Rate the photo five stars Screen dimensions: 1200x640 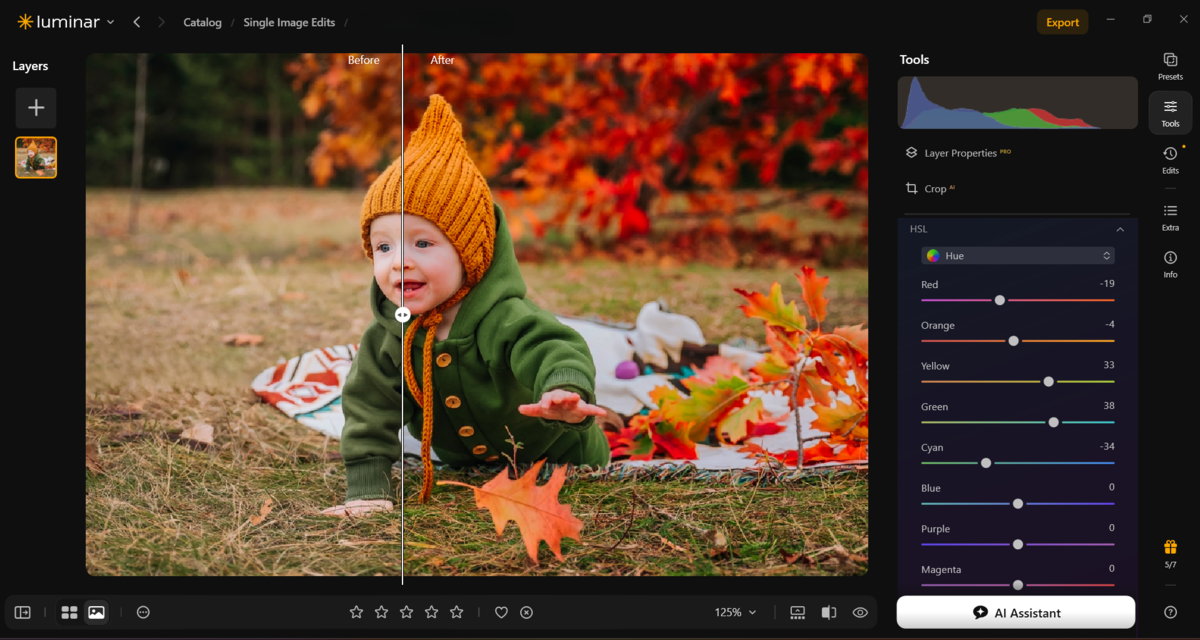(456, 612)
